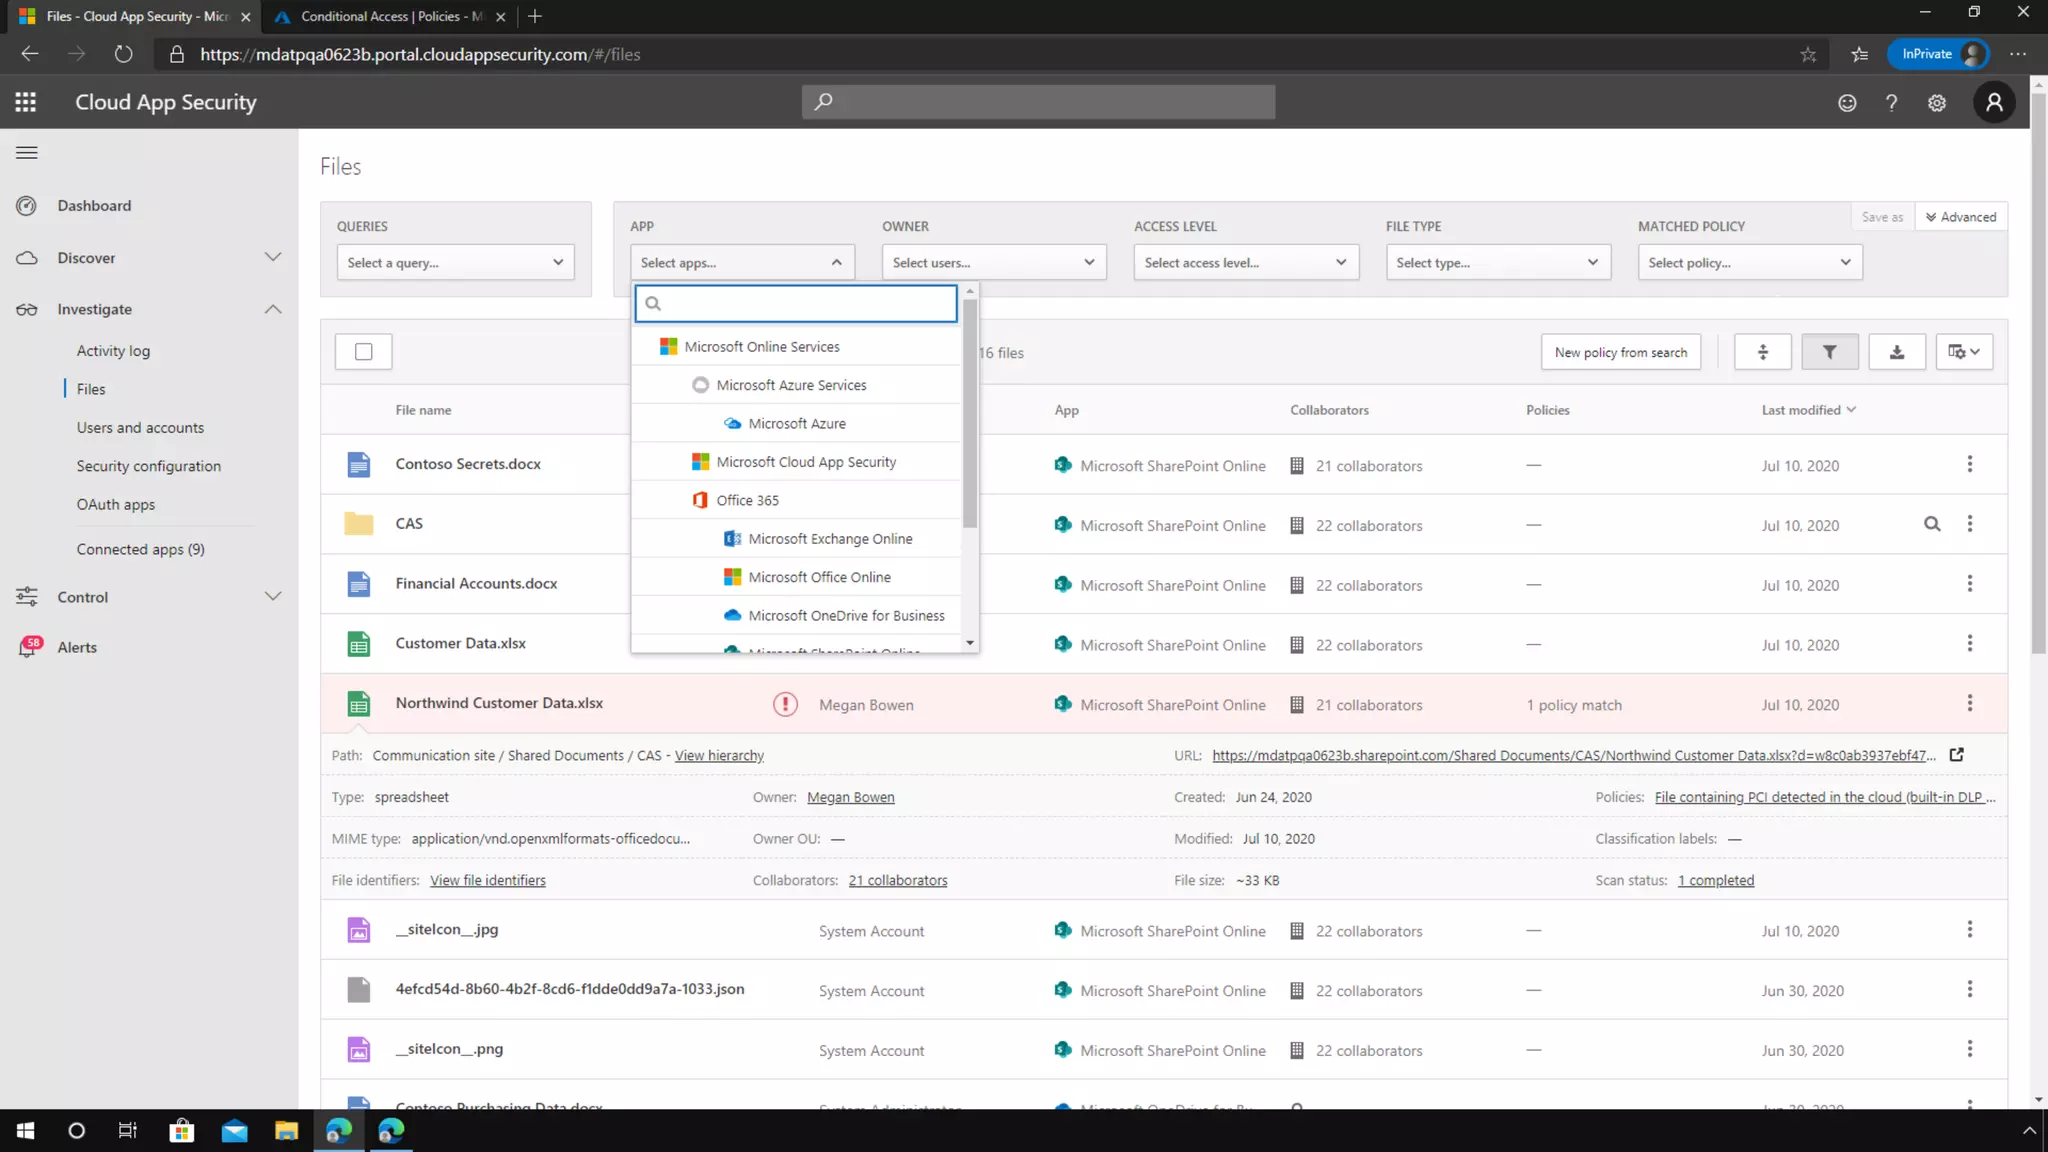Tick the select-all files checkbox
Screen dimensions: 2048x1152
click(364, 352)
